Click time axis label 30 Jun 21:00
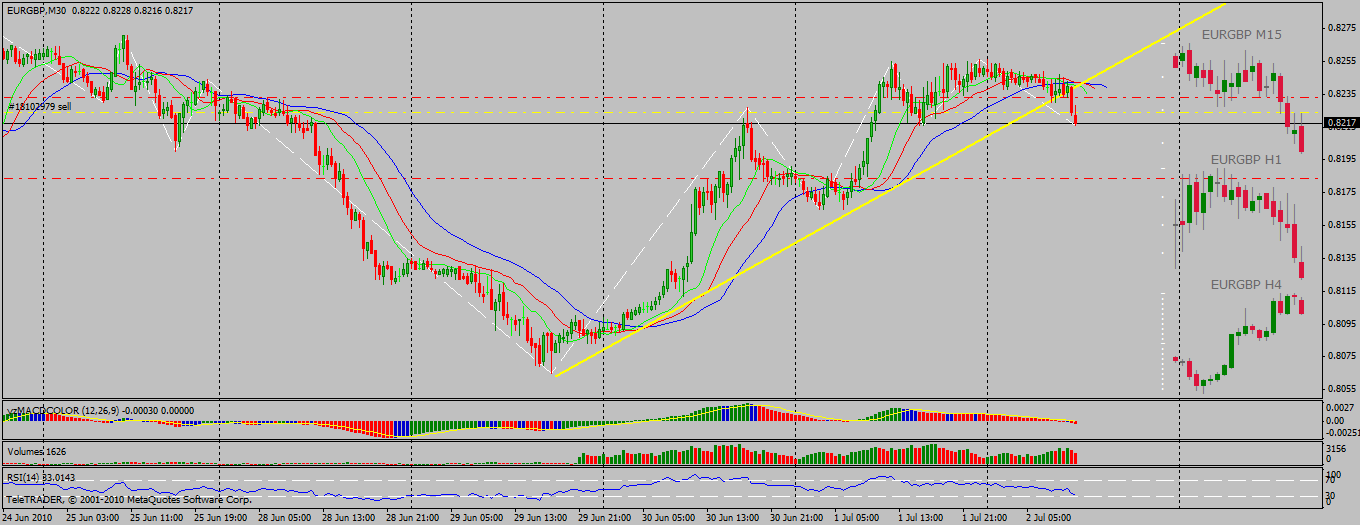 pyautogui.click(x=796, y=517)
